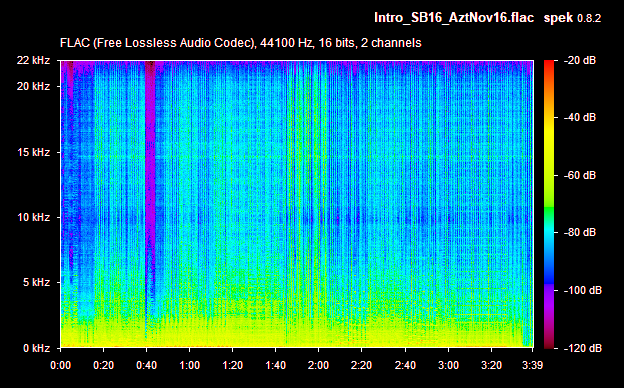Click the 5 kHz frequency label
This screenshot has height=388, width=624.
pos(36,283)
